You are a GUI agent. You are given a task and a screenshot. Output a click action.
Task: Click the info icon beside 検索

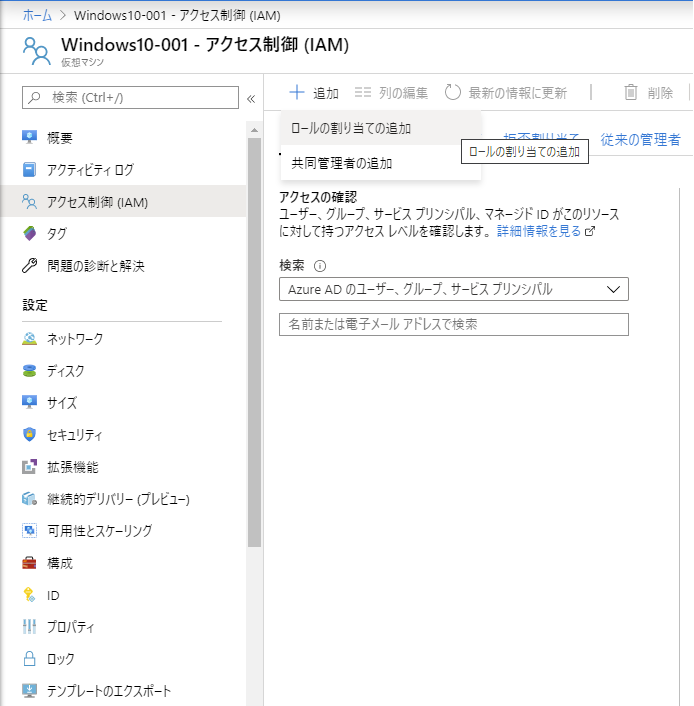320,266
